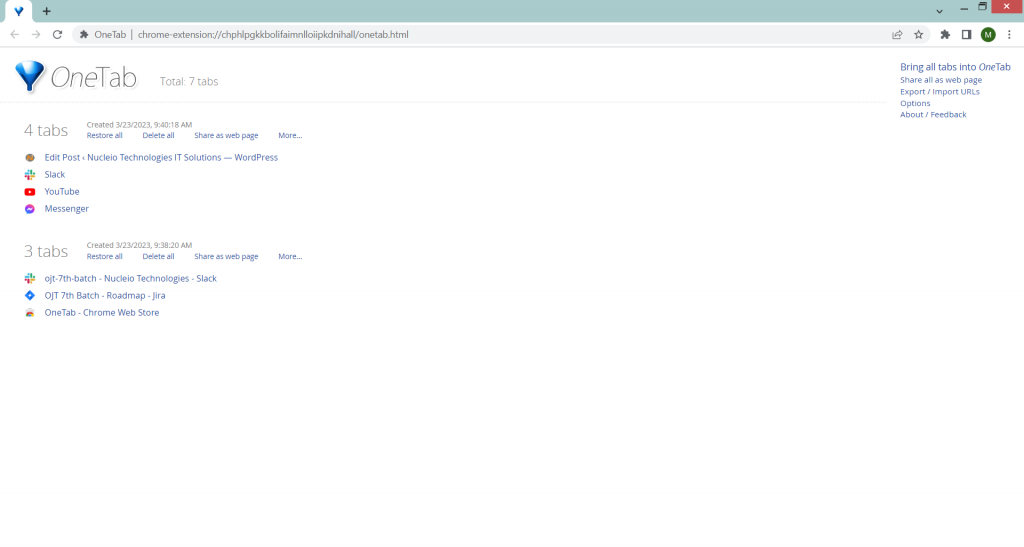Image resolution: width=1024 pixels, height=547 pixels.
Task: Click the Total: 7 tabs text
Action: (x=189, y=82)
